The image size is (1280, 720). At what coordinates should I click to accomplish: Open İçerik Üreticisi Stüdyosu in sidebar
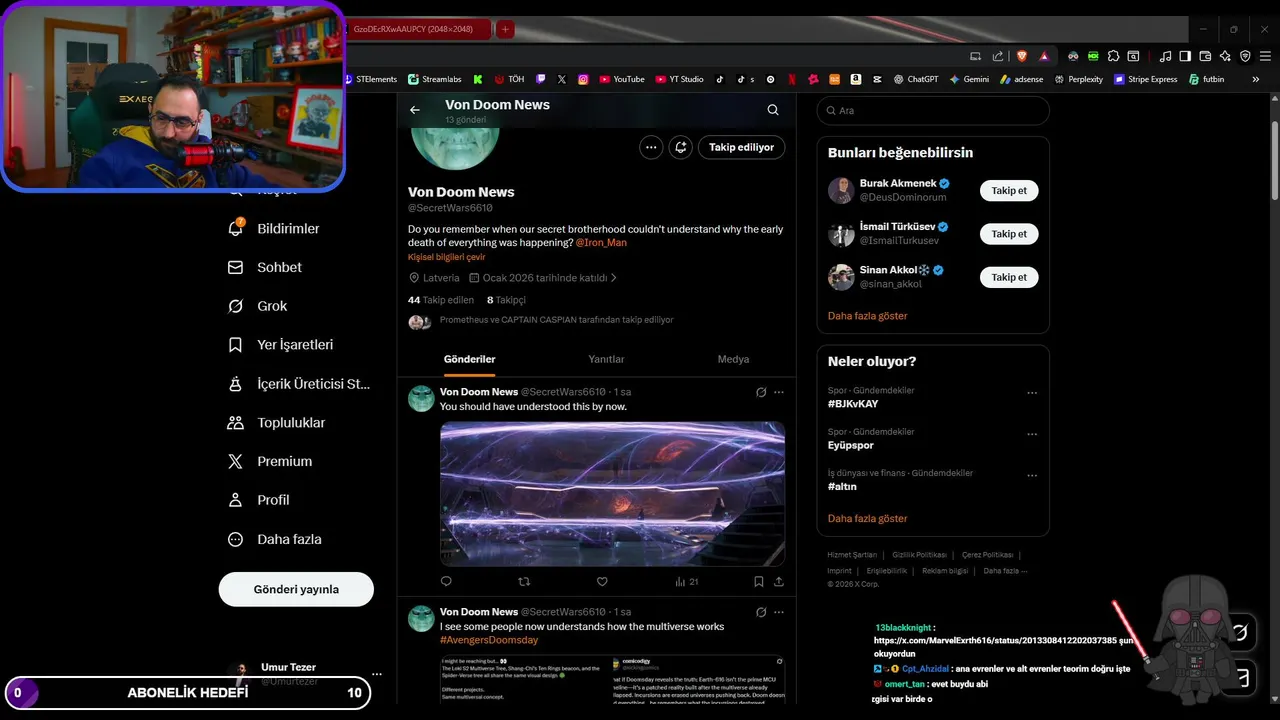tap(299, 384)
